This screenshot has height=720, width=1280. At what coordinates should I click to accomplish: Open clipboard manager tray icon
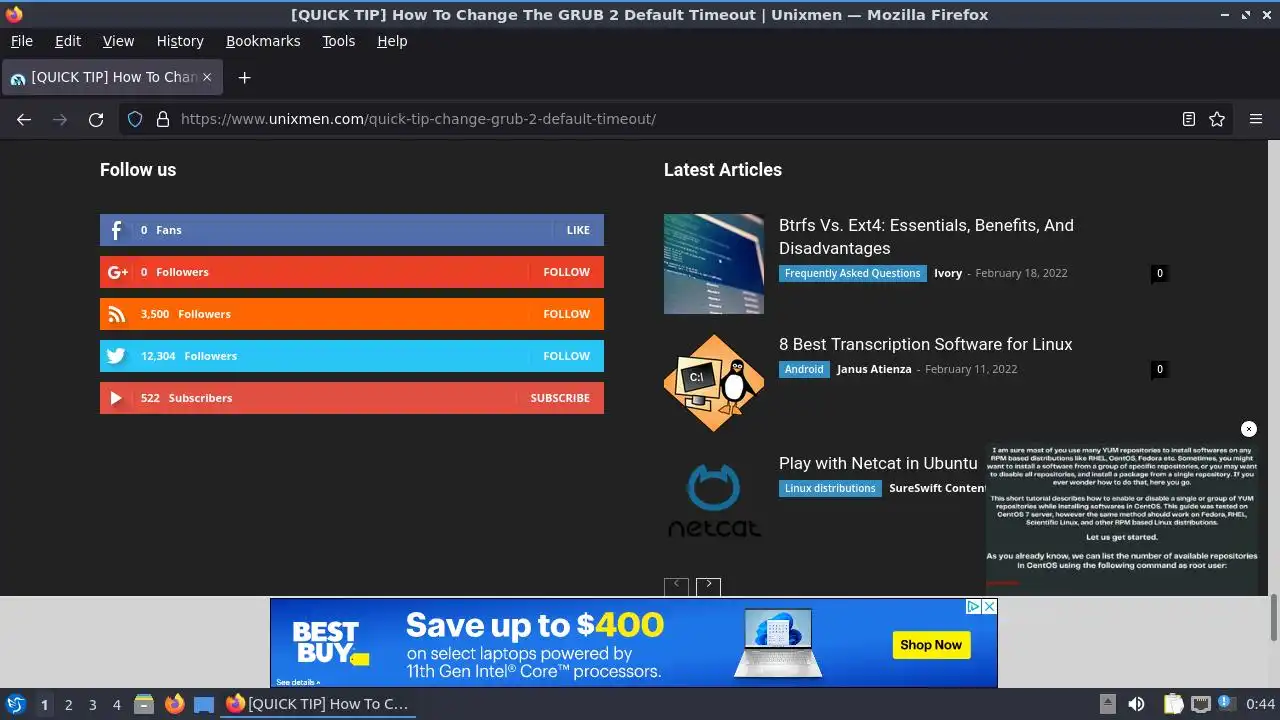coord(1173,704)
